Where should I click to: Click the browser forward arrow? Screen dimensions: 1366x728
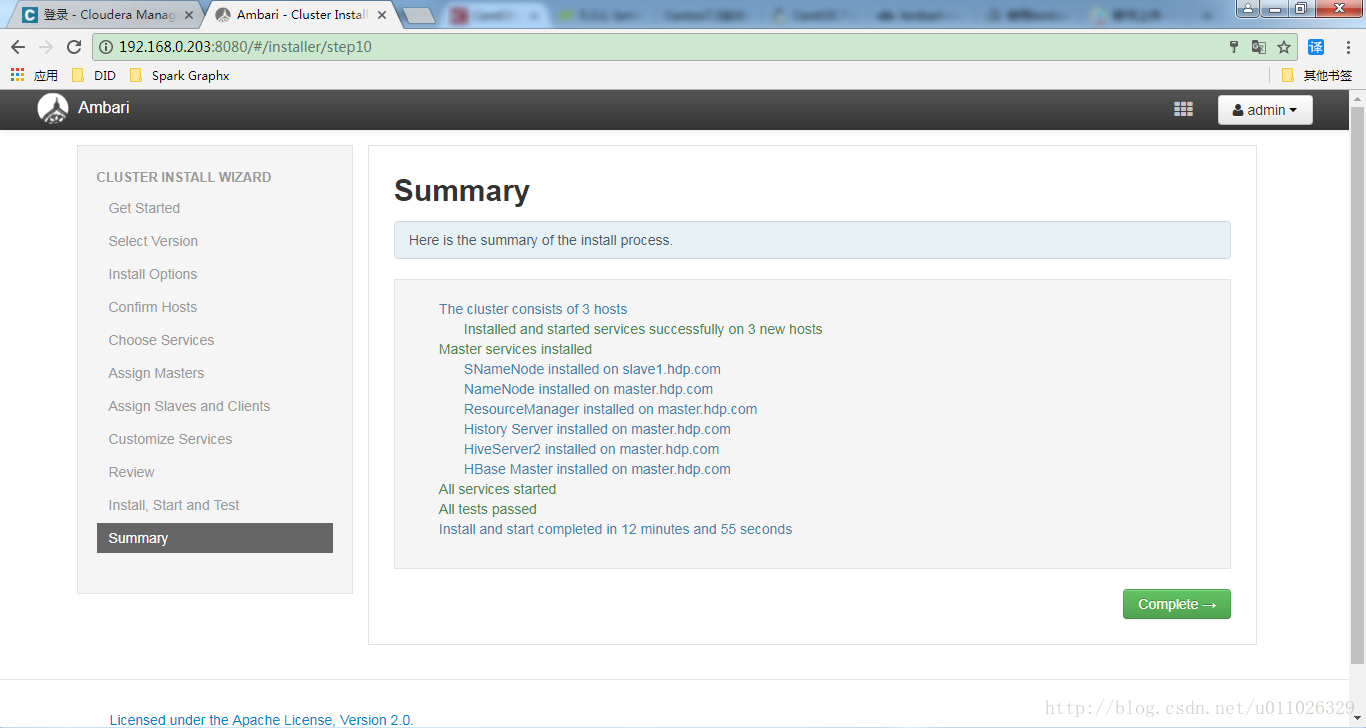[46, 47]
